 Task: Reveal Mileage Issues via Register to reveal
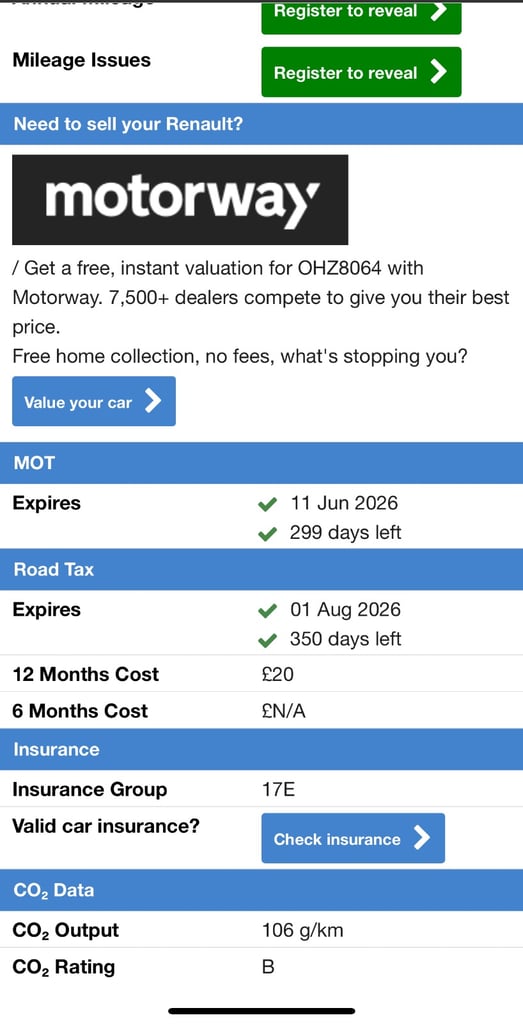point(361,72)
